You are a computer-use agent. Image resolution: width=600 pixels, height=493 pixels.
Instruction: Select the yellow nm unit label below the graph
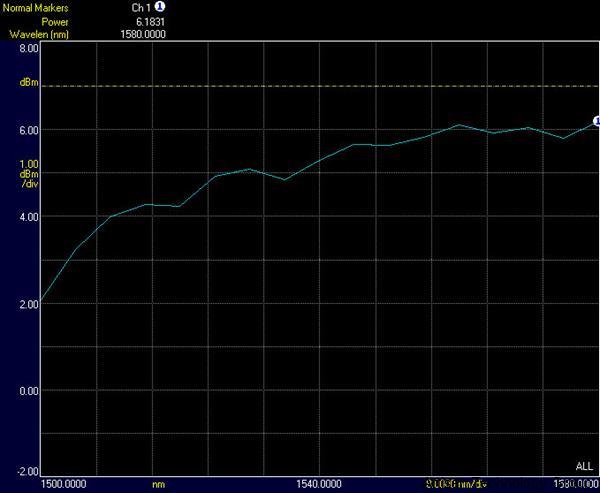158,484
